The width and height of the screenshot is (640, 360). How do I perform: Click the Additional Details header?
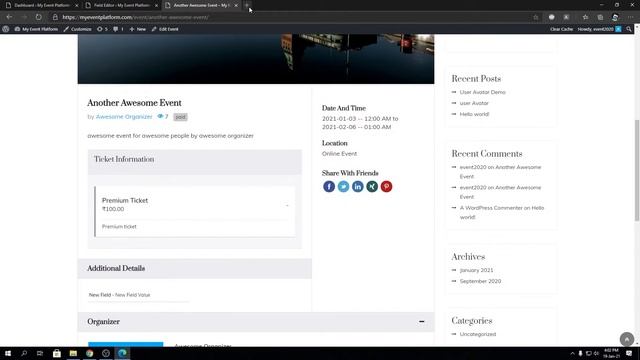(x=195, y=269)
